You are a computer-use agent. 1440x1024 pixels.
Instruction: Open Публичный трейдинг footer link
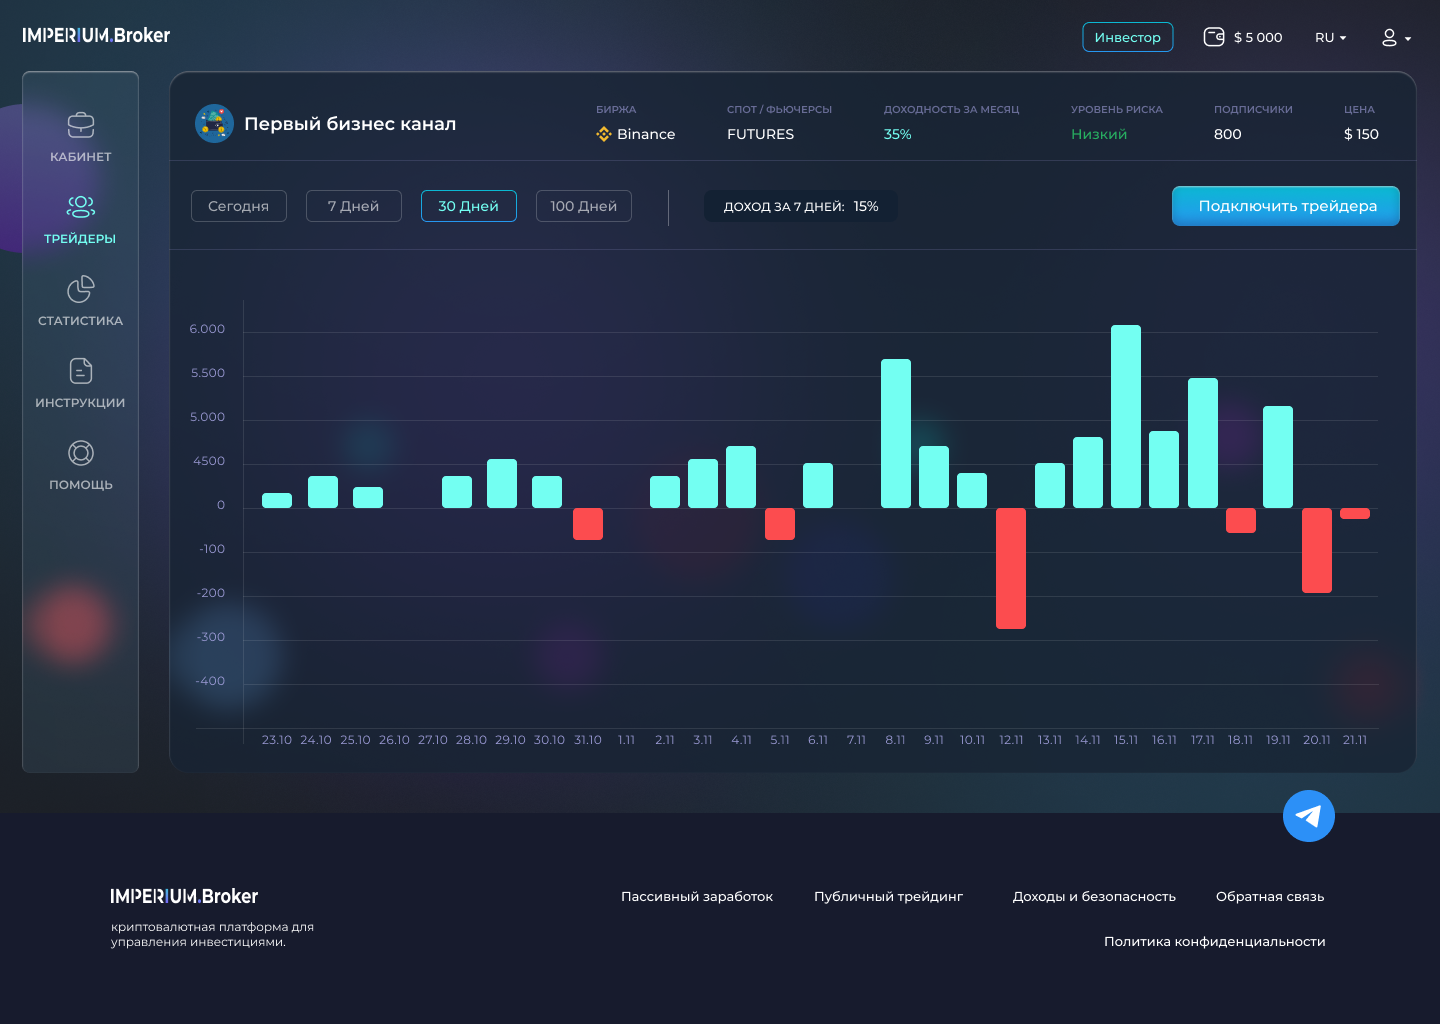pos(888,897)
